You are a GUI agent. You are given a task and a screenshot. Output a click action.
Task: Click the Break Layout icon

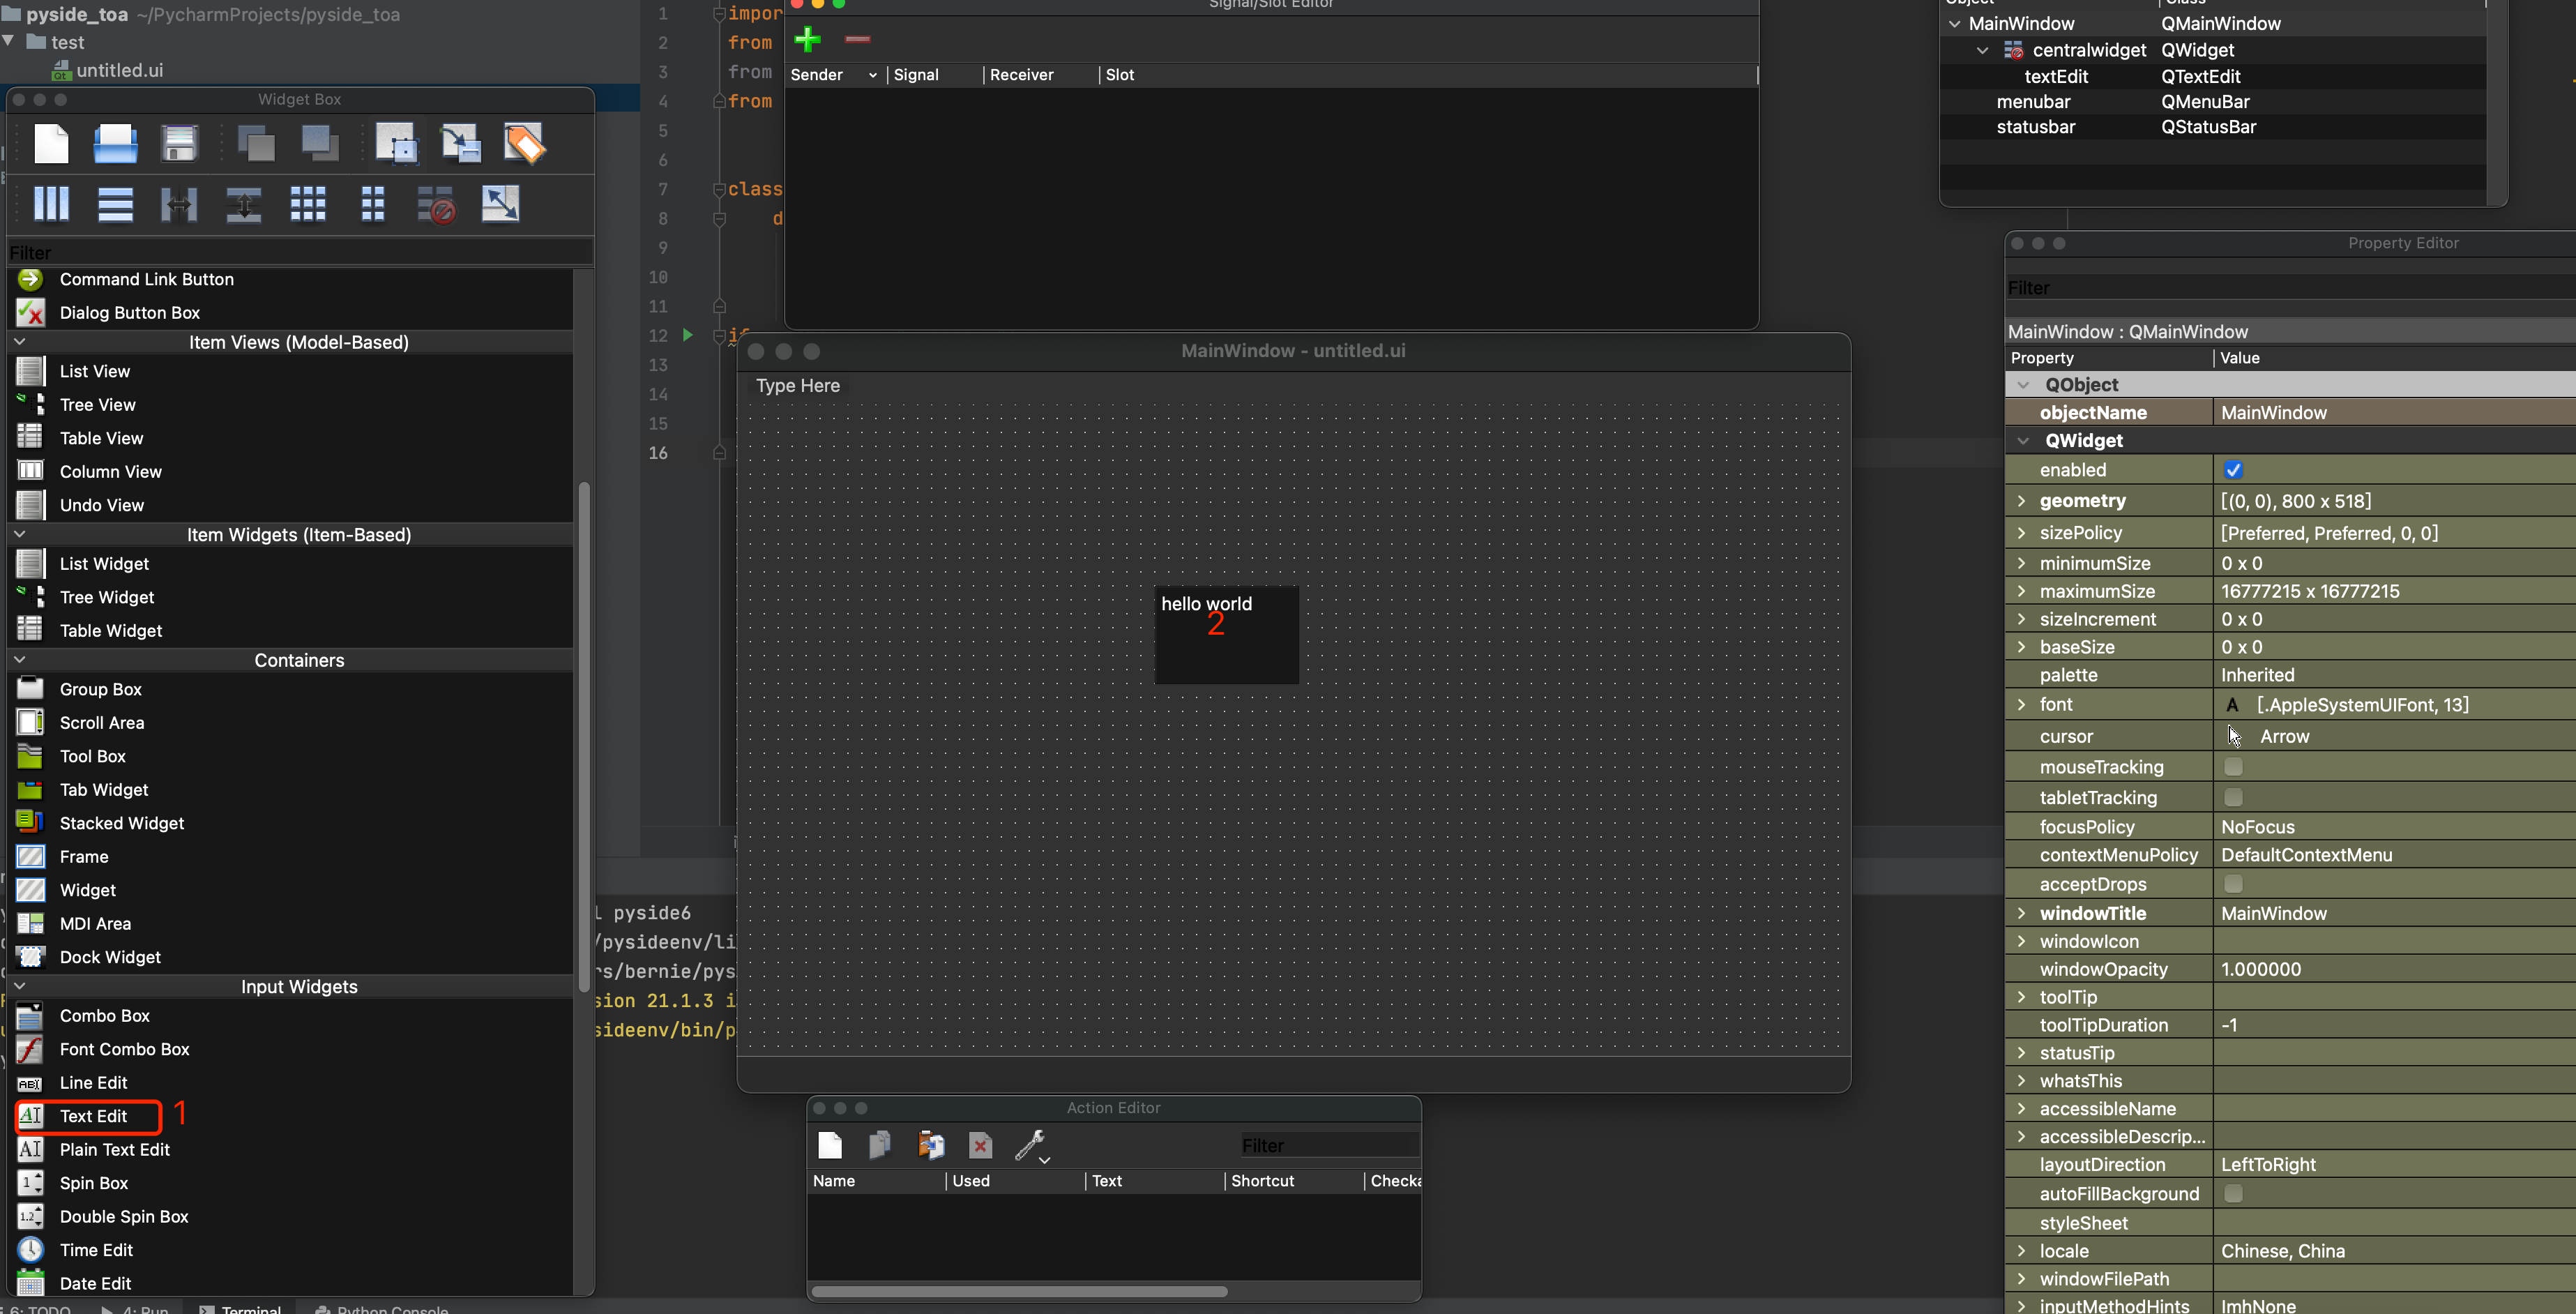tap(436, 204)
